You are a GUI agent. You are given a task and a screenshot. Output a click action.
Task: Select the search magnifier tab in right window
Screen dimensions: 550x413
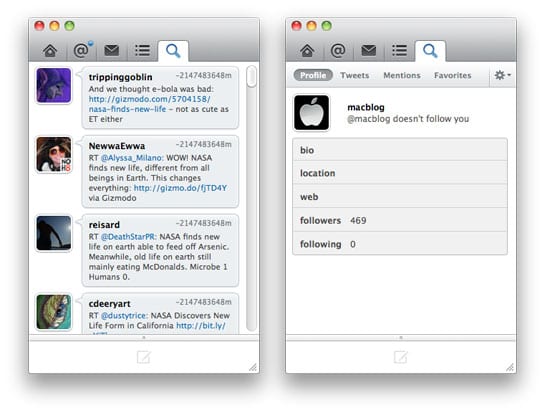[430, 51]
